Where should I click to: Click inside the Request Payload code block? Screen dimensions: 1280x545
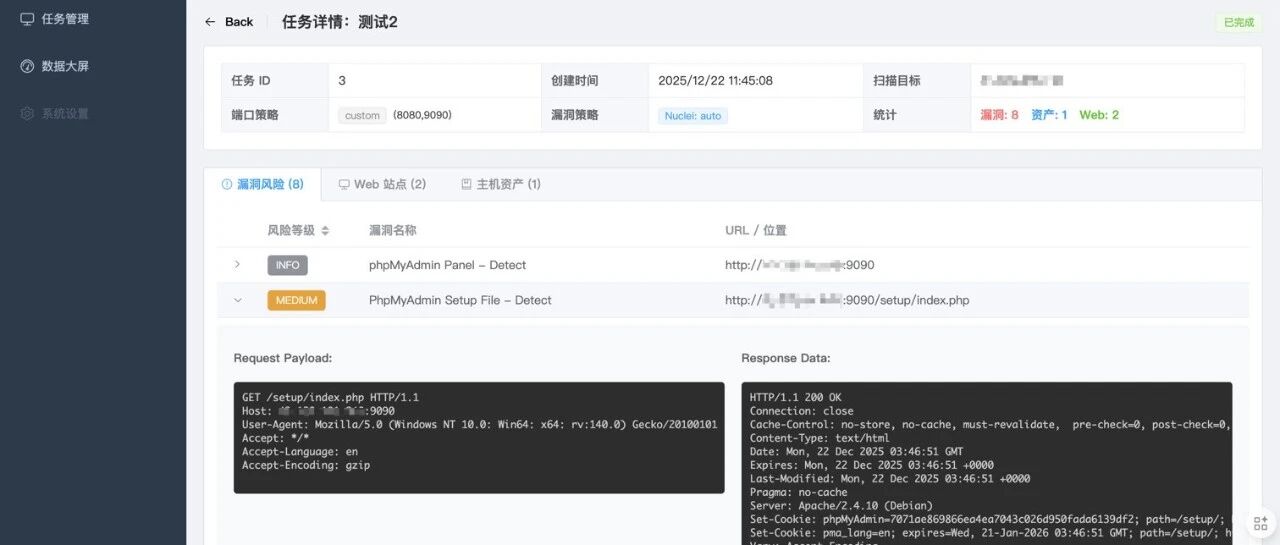click(479, 437)
